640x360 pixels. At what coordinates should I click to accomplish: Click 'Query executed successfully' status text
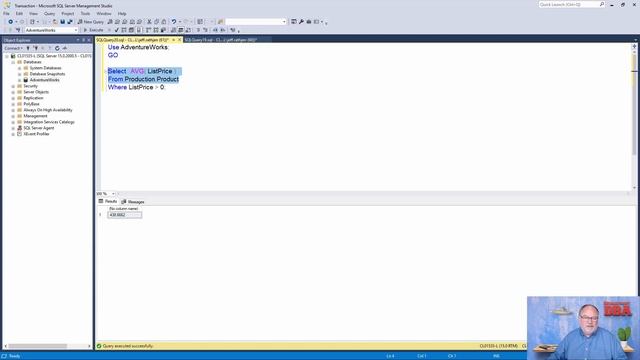(128, 346)
